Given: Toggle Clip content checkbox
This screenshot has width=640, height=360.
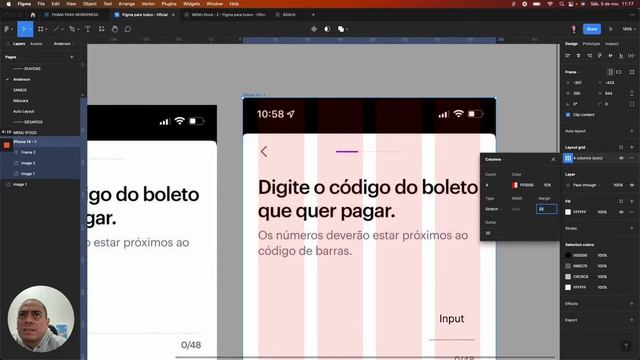Looking at the screenshot, I should coord(568,115).
